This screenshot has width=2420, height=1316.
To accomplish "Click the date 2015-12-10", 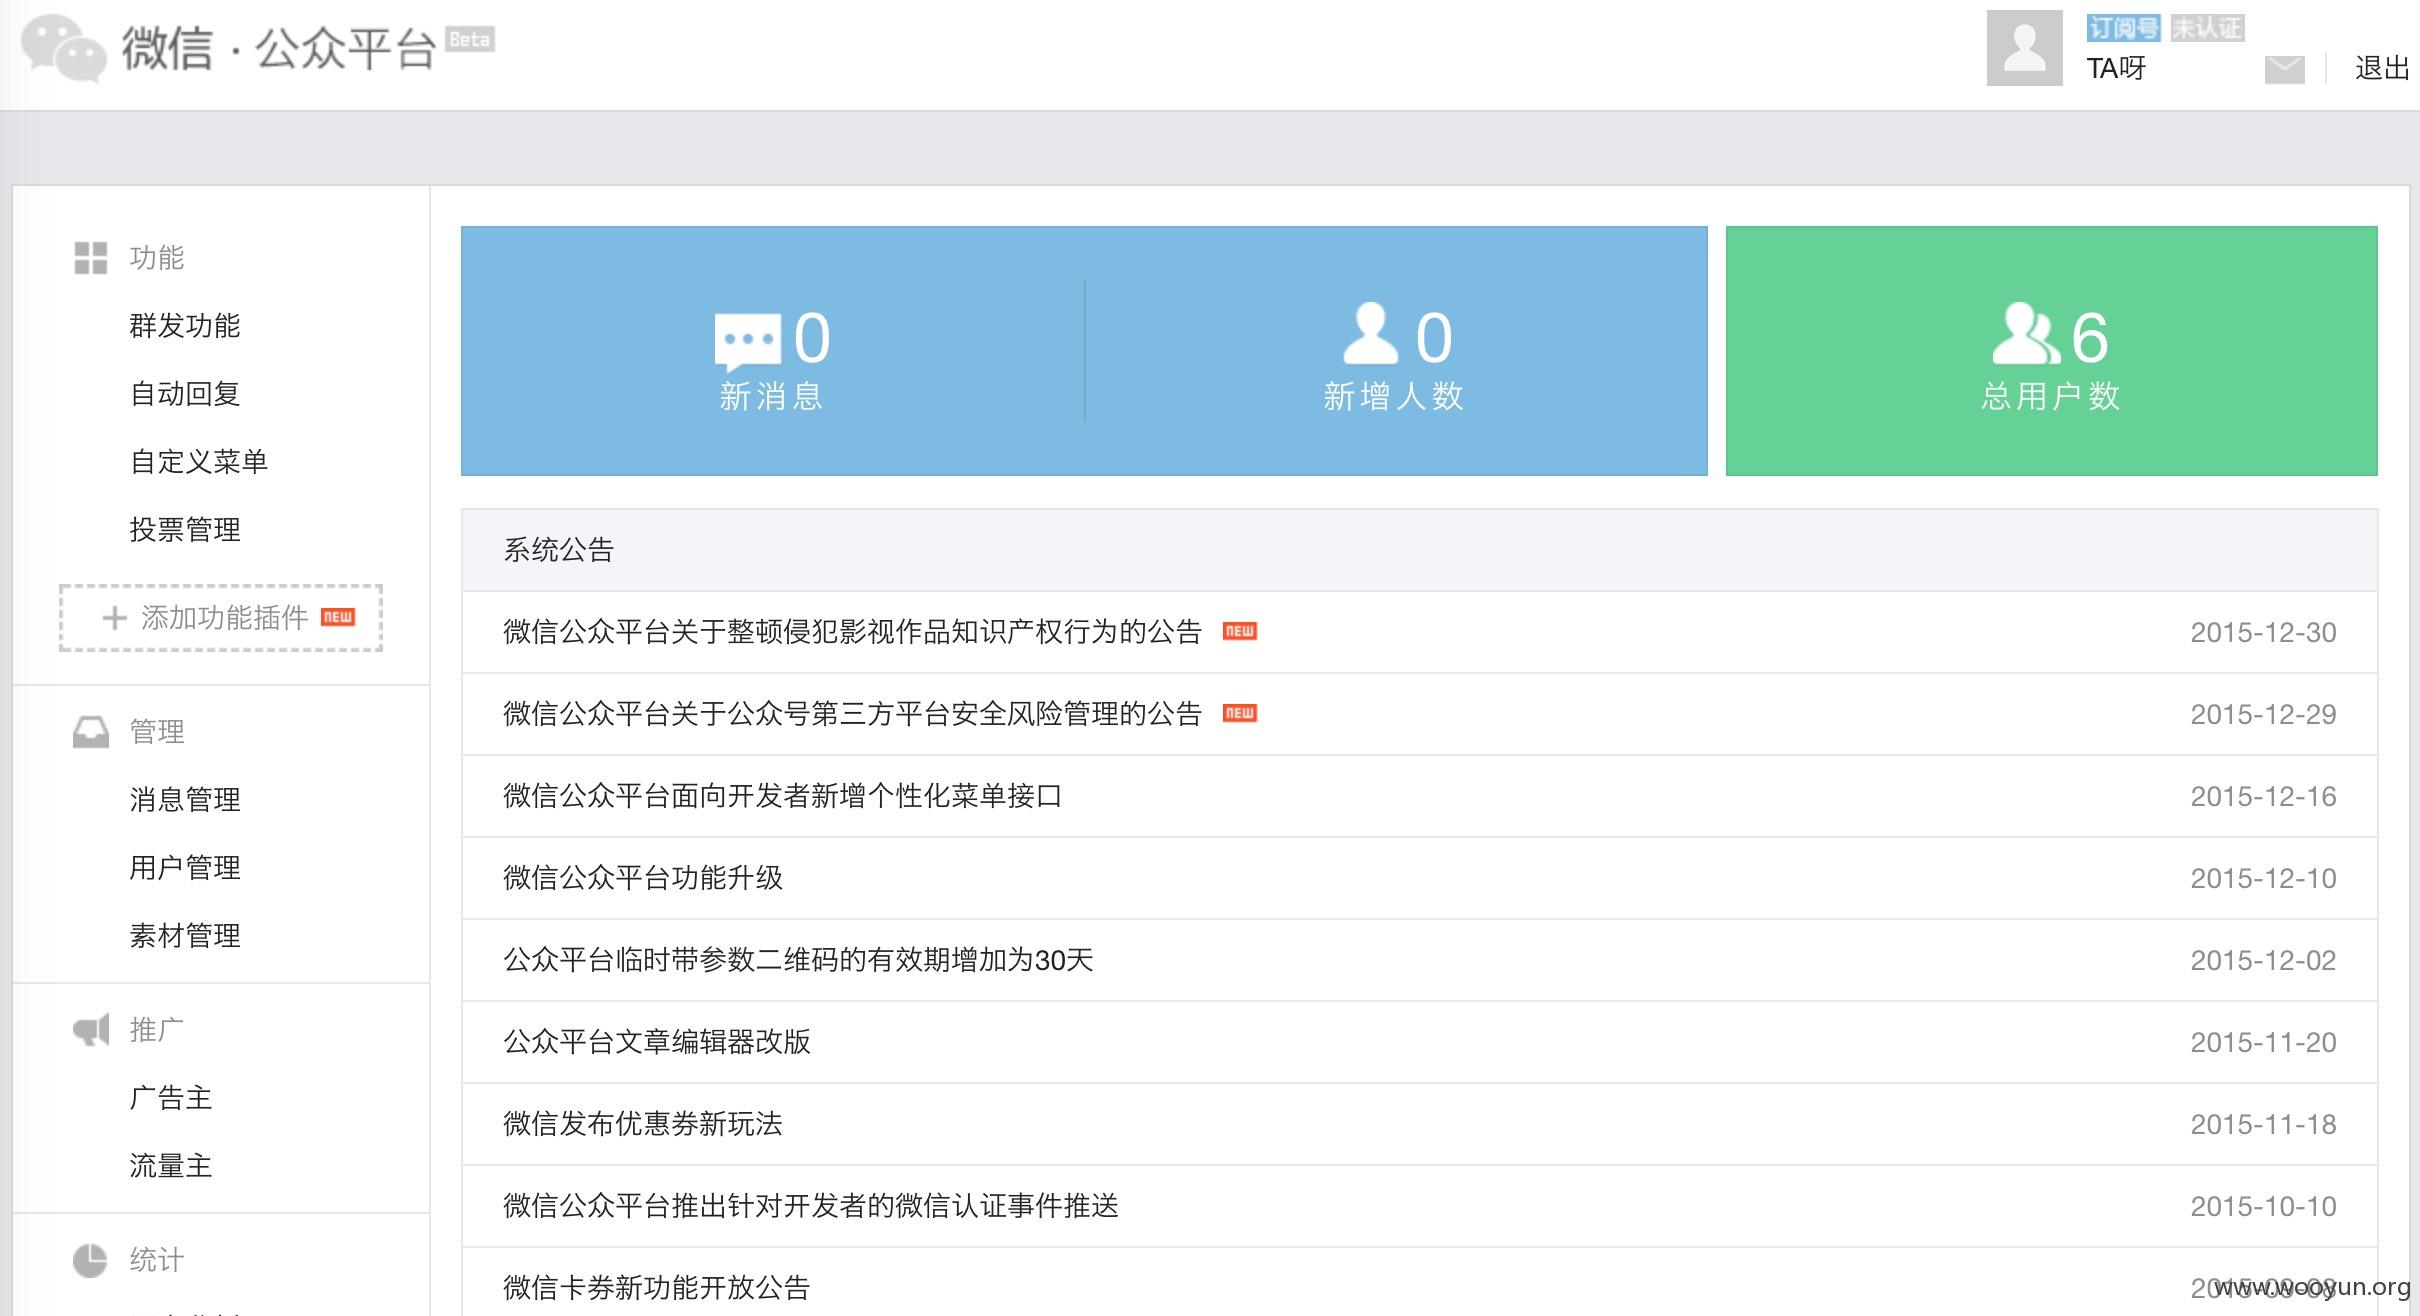I will (2263, 879).
